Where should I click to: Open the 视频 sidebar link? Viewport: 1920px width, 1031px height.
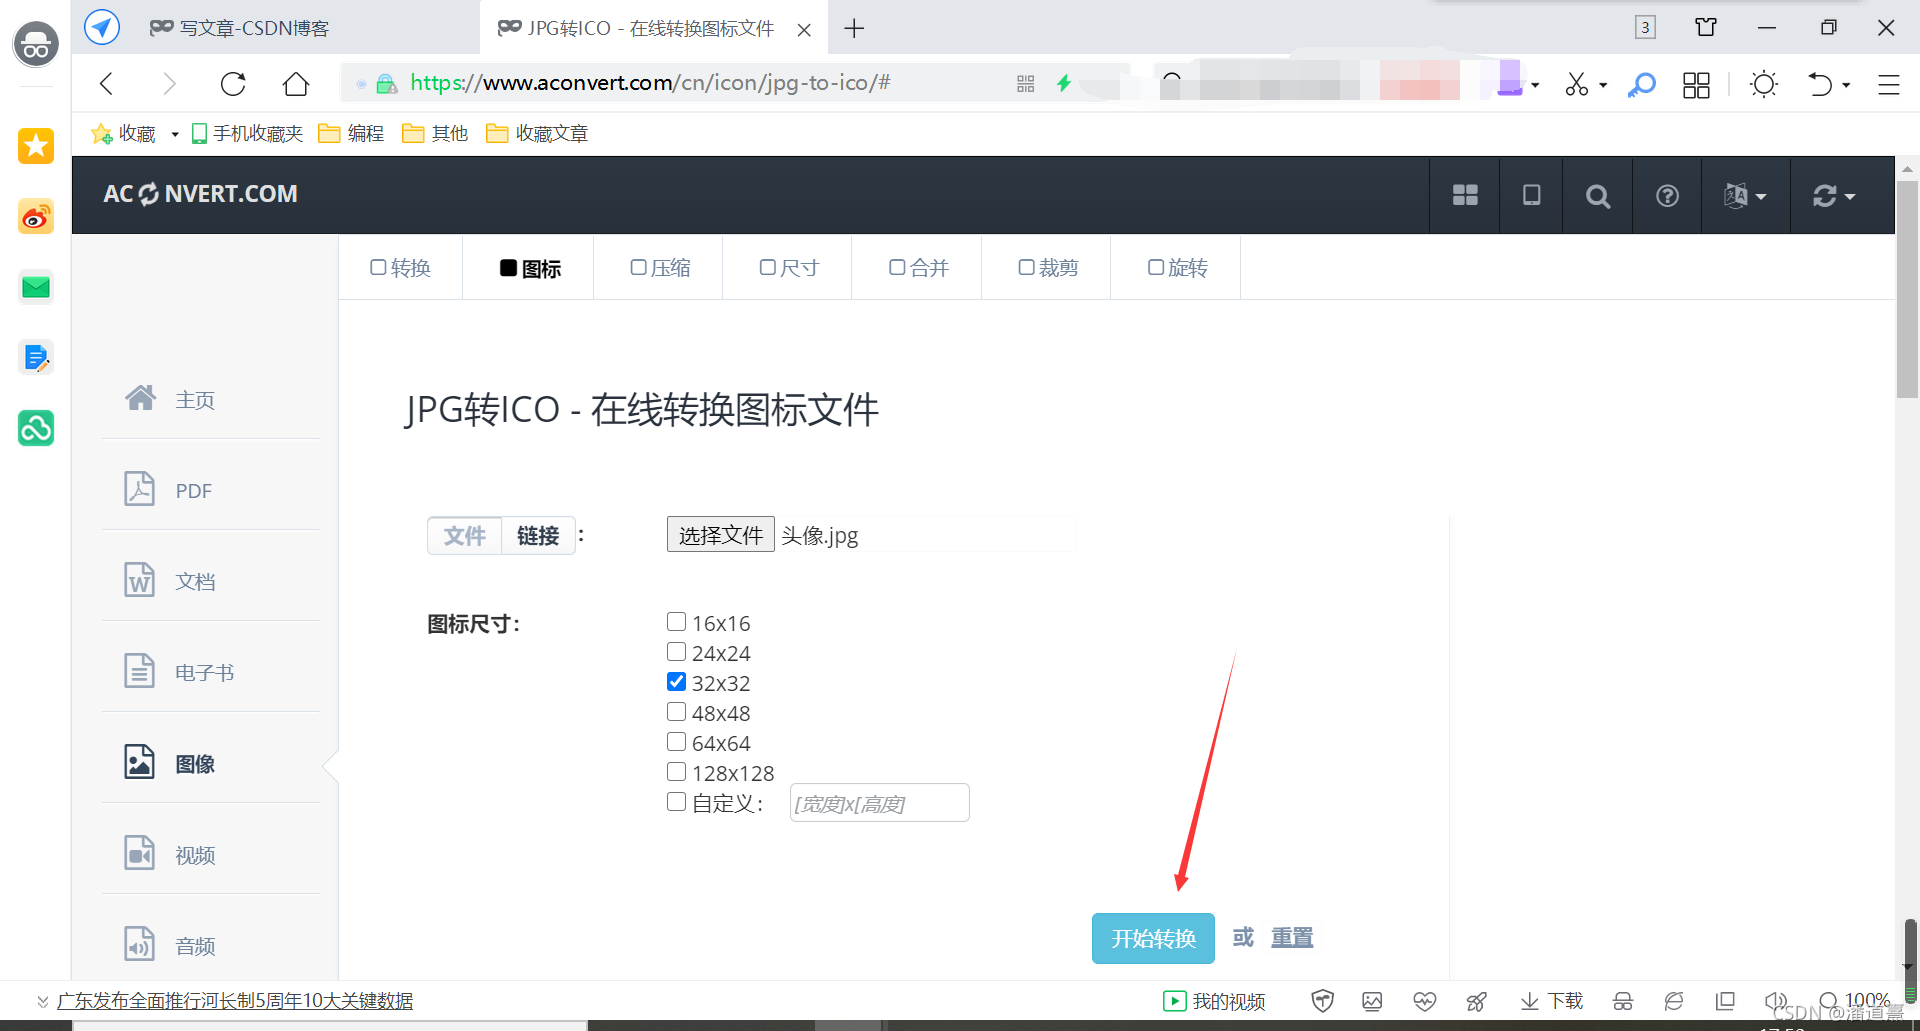point(195,855)
